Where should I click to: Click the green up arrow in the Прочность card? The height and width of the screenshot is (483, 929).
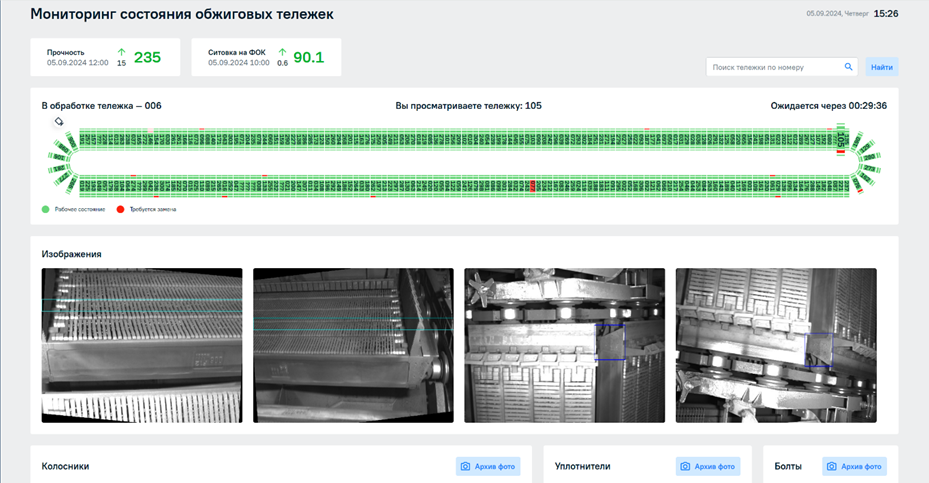[121, 51]
